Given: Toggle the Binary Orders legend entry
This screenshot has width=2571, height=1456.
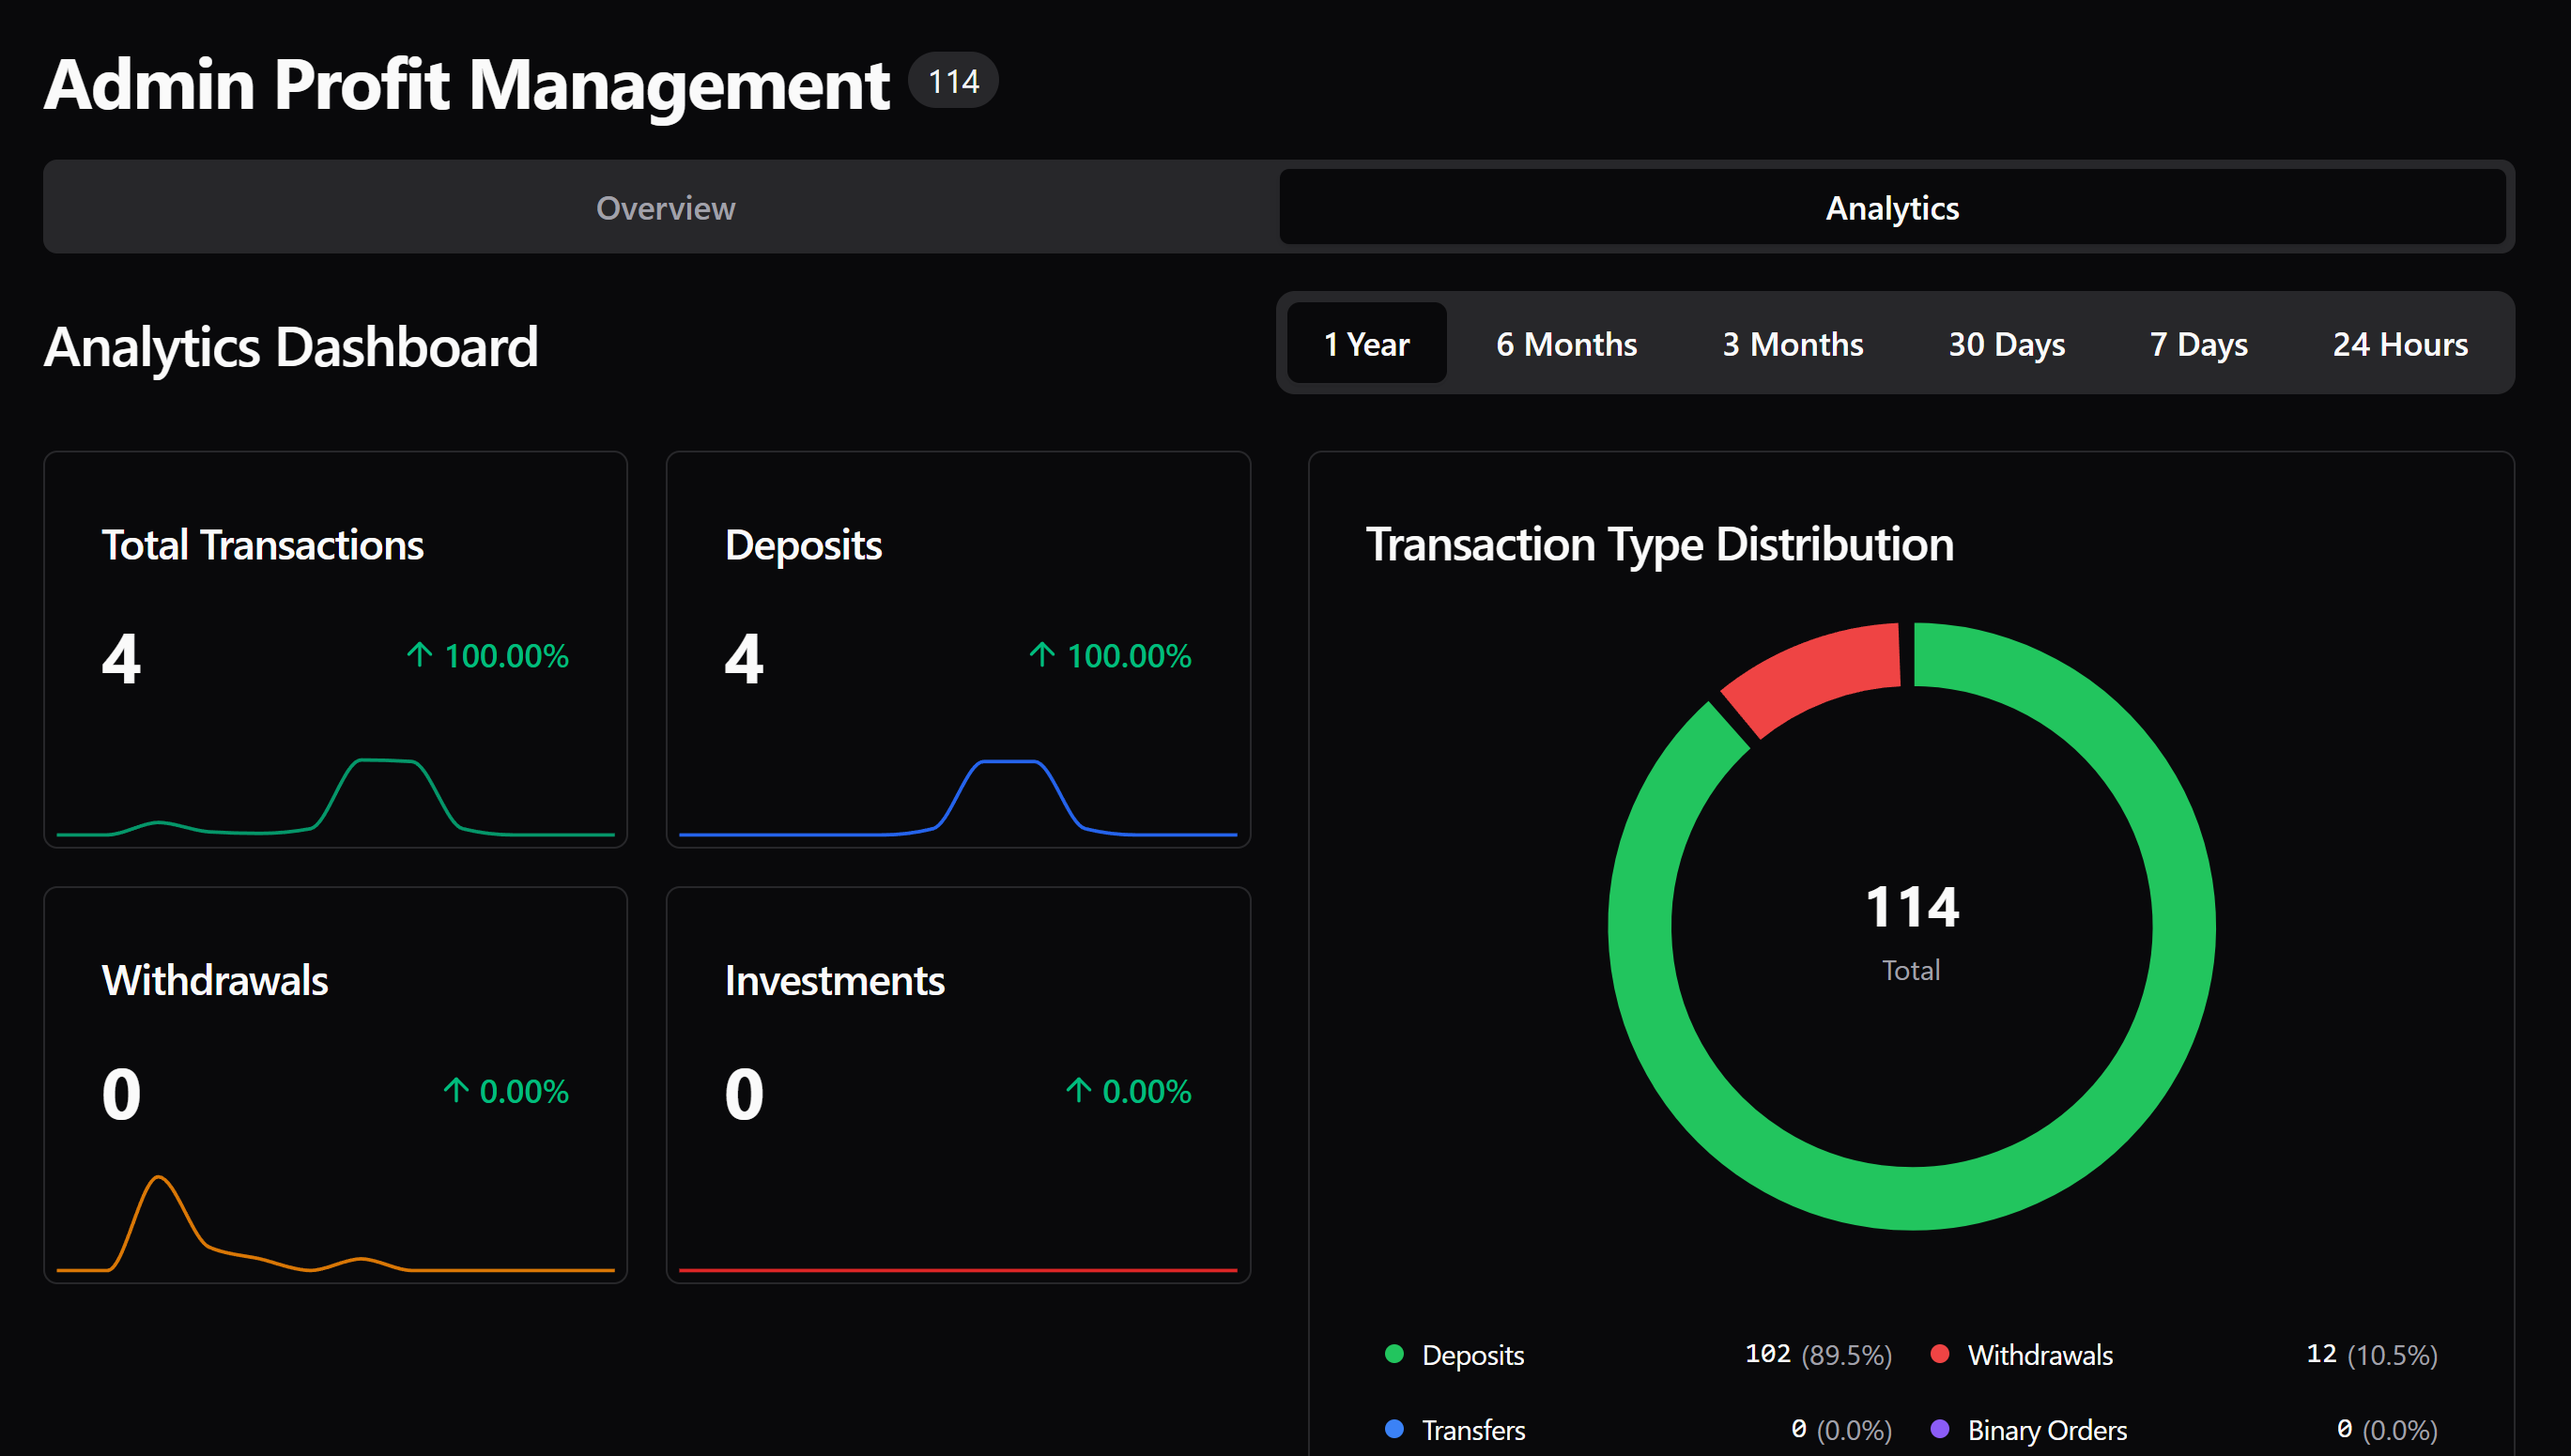Looking at the screenshot, I should coord(2046,1430).
